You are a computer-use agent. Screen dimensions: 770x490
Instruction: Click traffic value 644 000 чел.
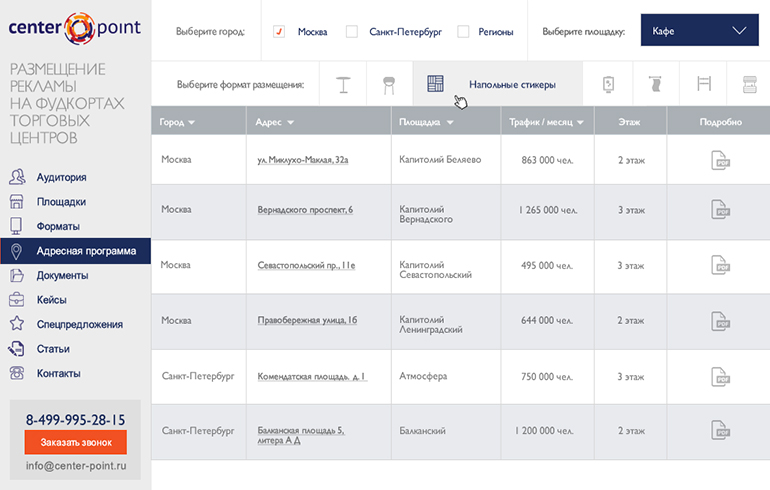547,321
